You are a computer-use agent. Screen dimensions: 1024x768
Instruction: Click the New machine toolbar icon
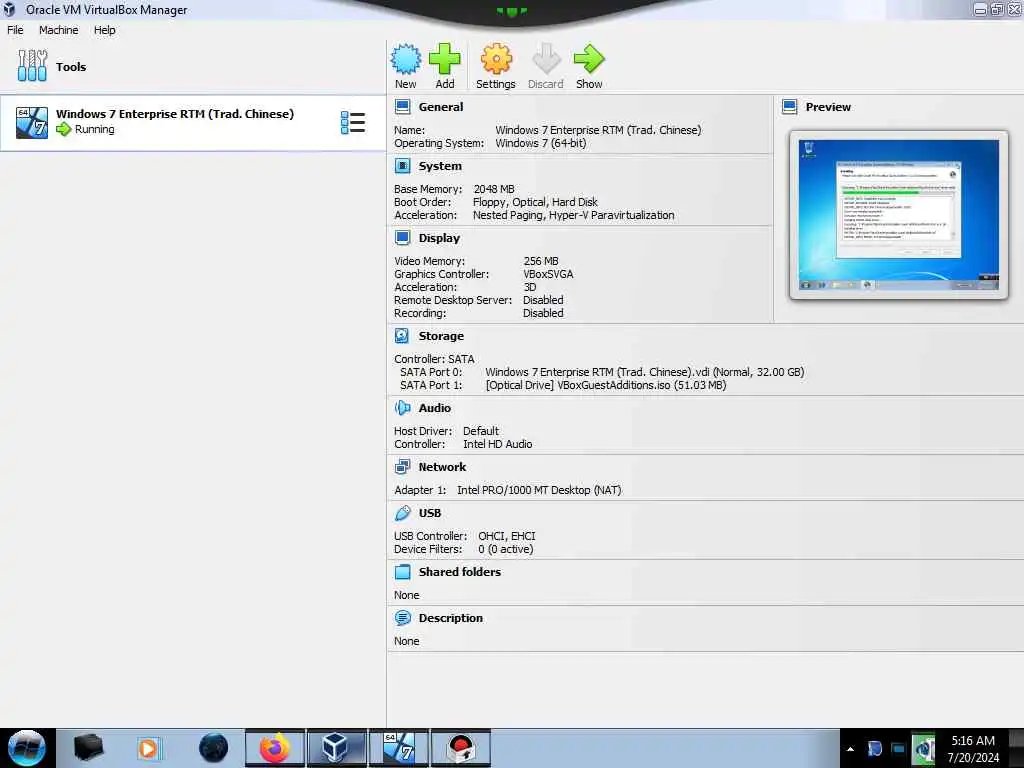pyautogui.click(x=406, y=59)
